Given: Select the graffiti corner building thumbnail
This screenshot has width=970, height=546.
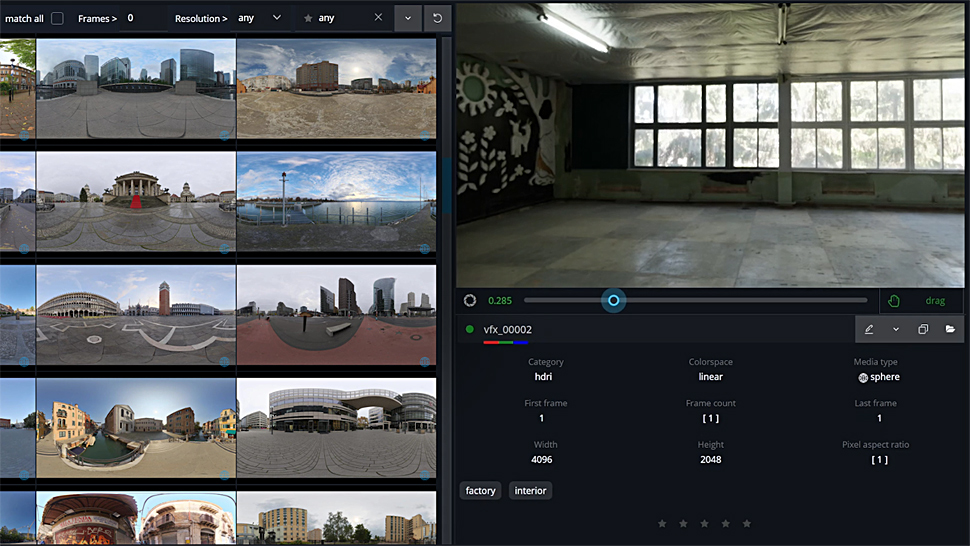Looking at the screenshot, I should coord(136,518).
